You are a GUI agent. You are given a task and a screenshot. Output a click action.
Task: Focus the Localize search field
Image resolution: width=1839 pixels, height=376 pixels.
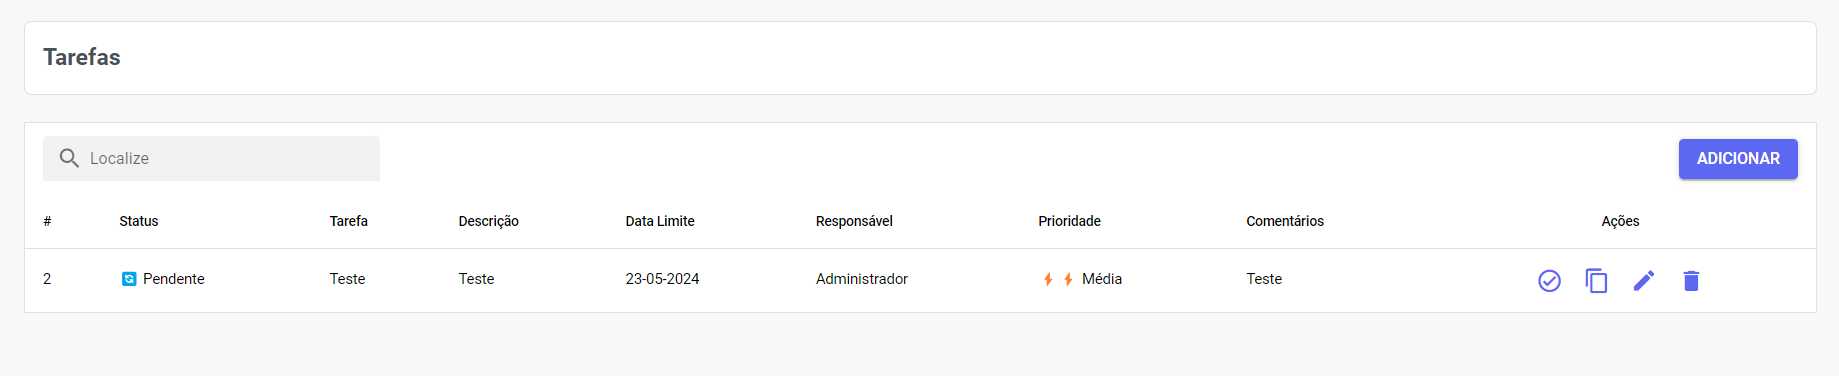pyautogui.click(x=211, y=158)
